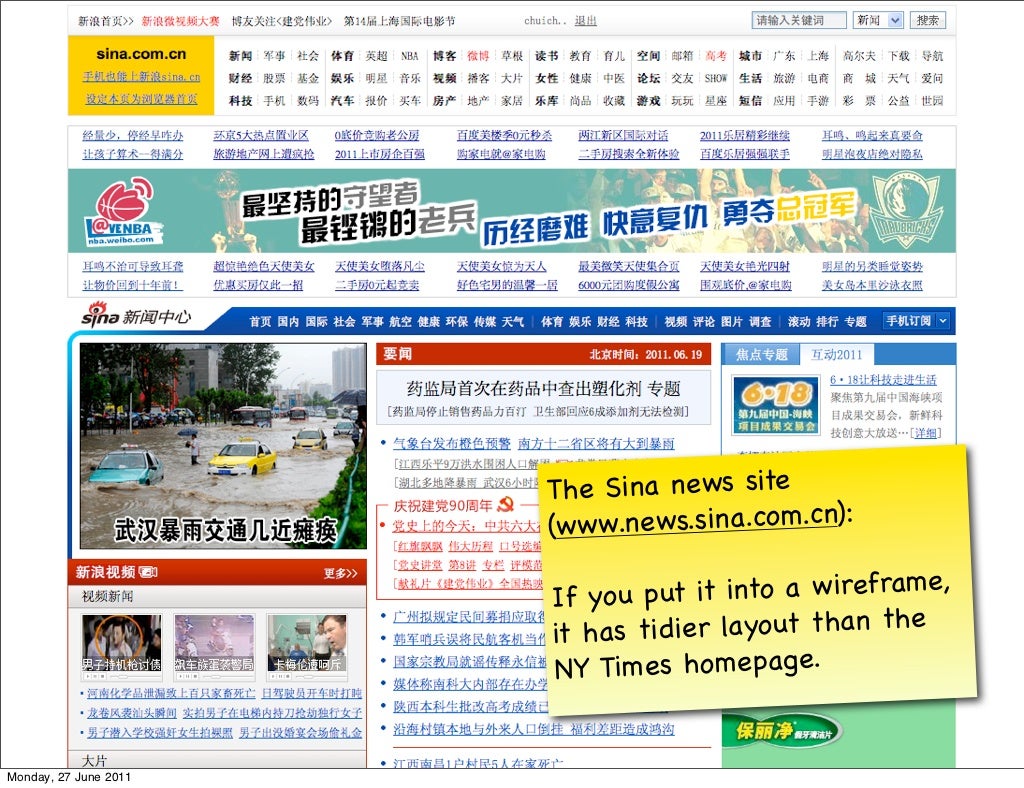The height and width of the screenshot is (788, 1024).
Task: Open 排行 in news center navigation
Action: 827,321
